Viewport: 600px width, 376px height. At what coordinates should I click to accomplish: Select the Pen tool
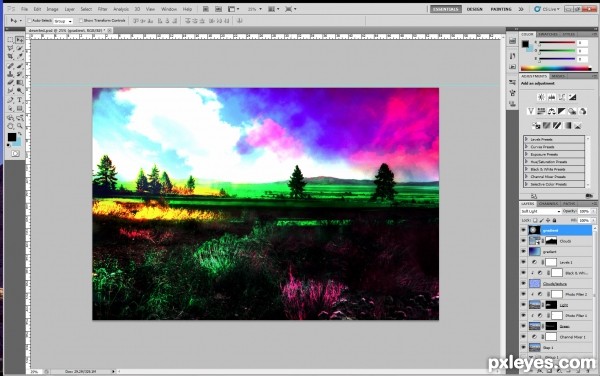[x=10, y=100]
